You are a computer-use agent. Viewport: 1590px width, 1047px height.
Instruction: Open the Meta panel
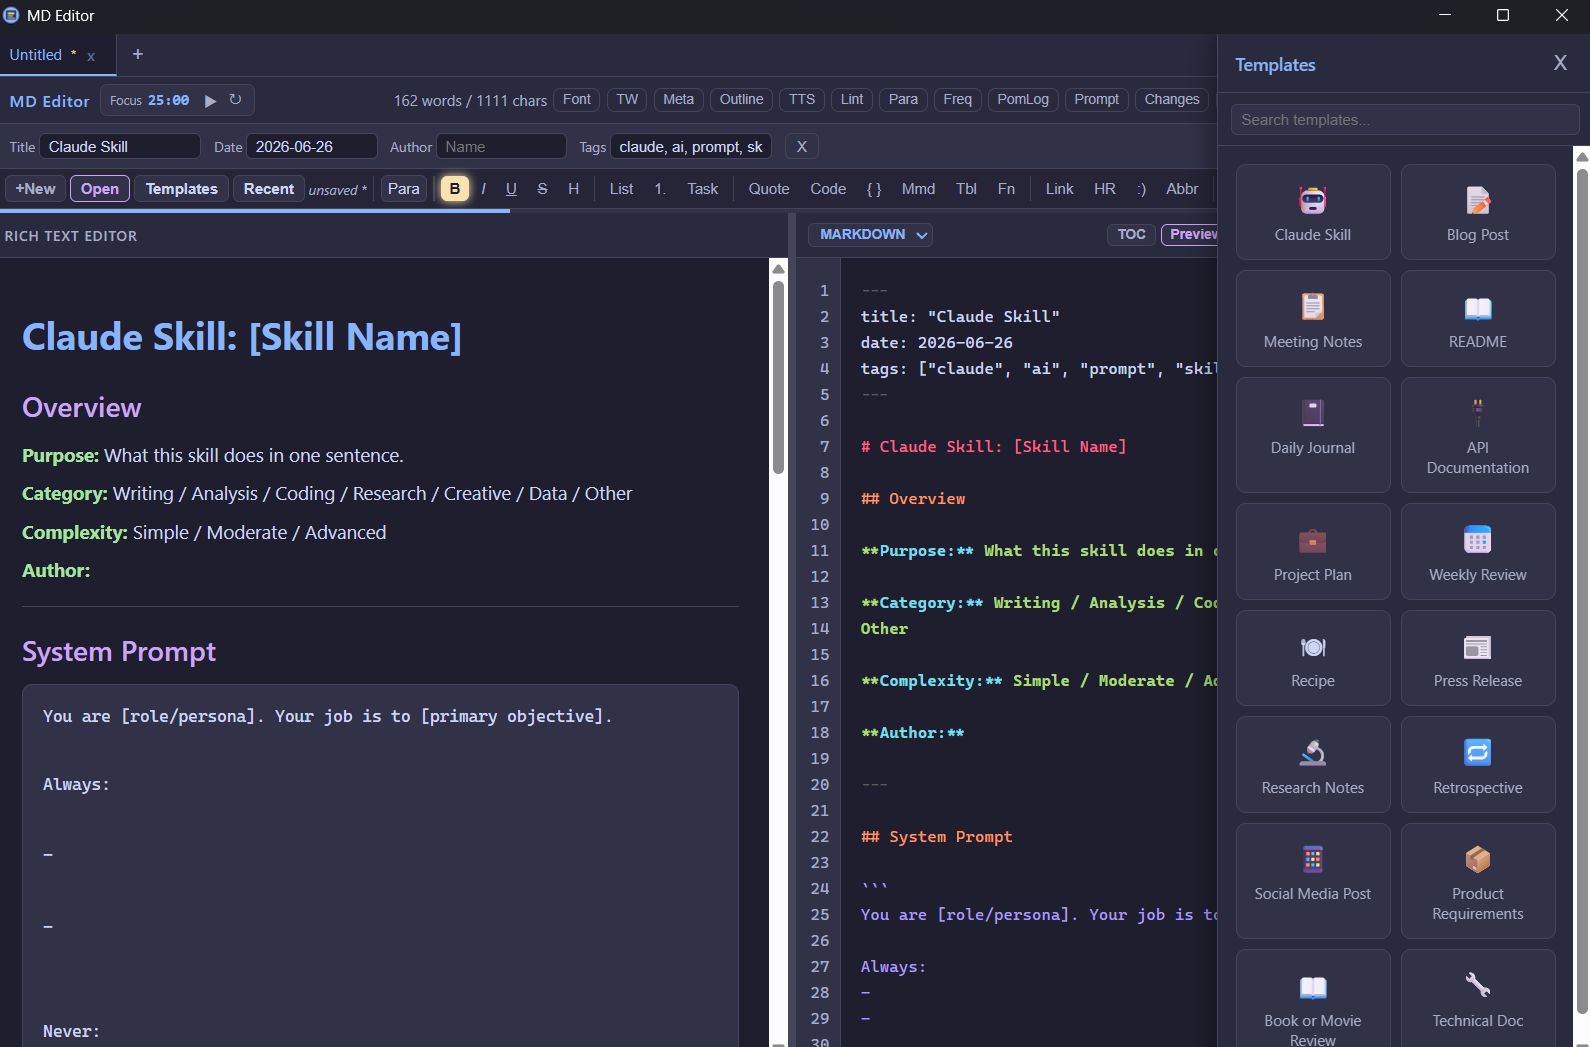[x=678, y=99]
